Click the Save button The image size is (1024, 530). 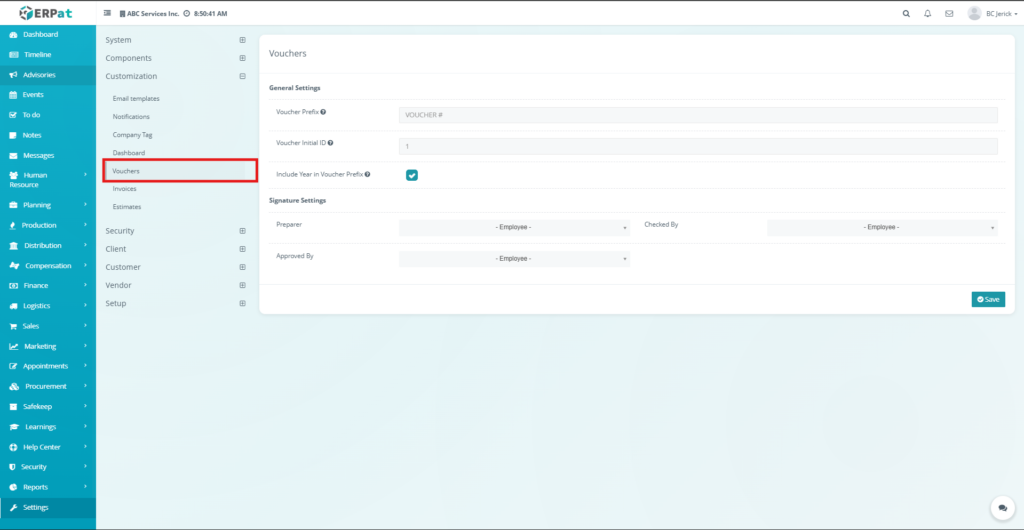pyautogui.click(x=988, y=299)
